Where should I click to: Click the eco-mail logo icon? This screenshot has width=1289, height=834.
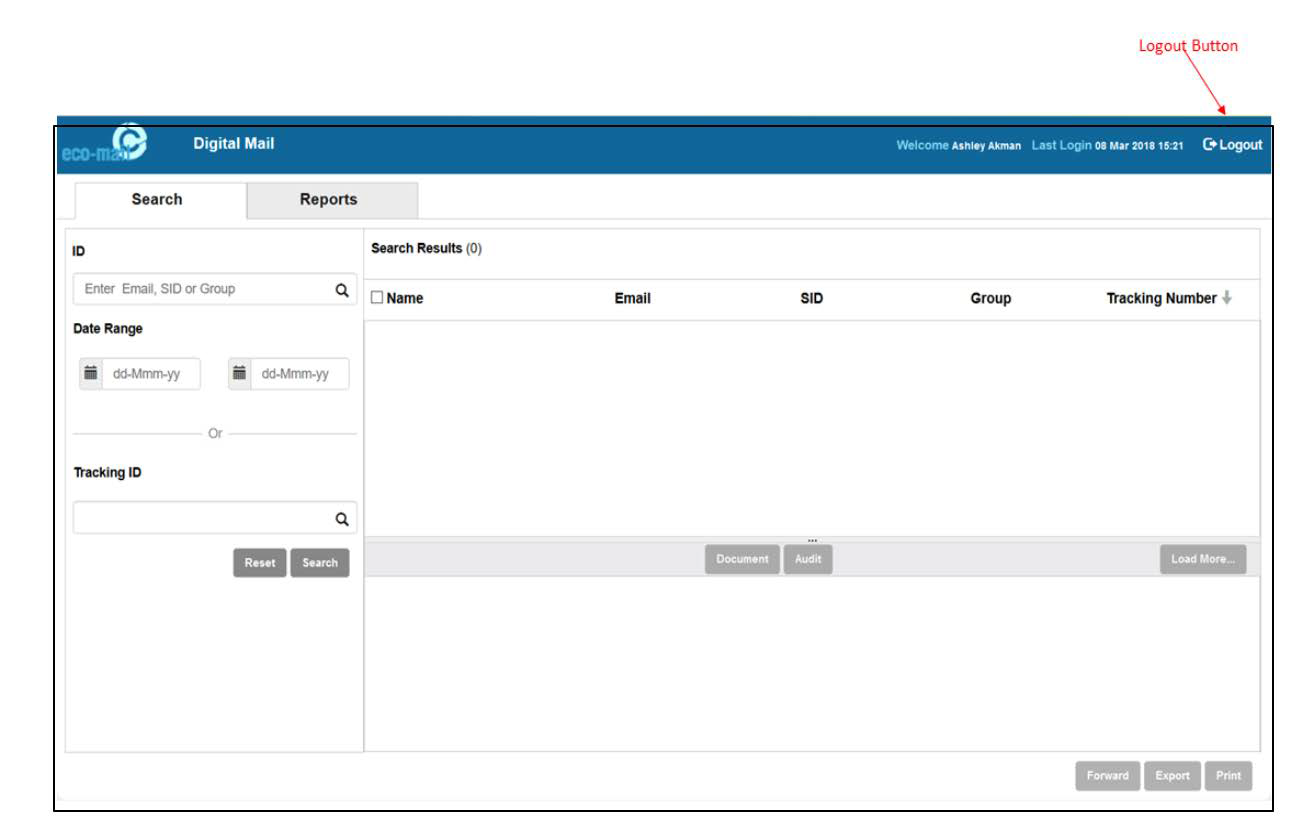click(128, 142)
